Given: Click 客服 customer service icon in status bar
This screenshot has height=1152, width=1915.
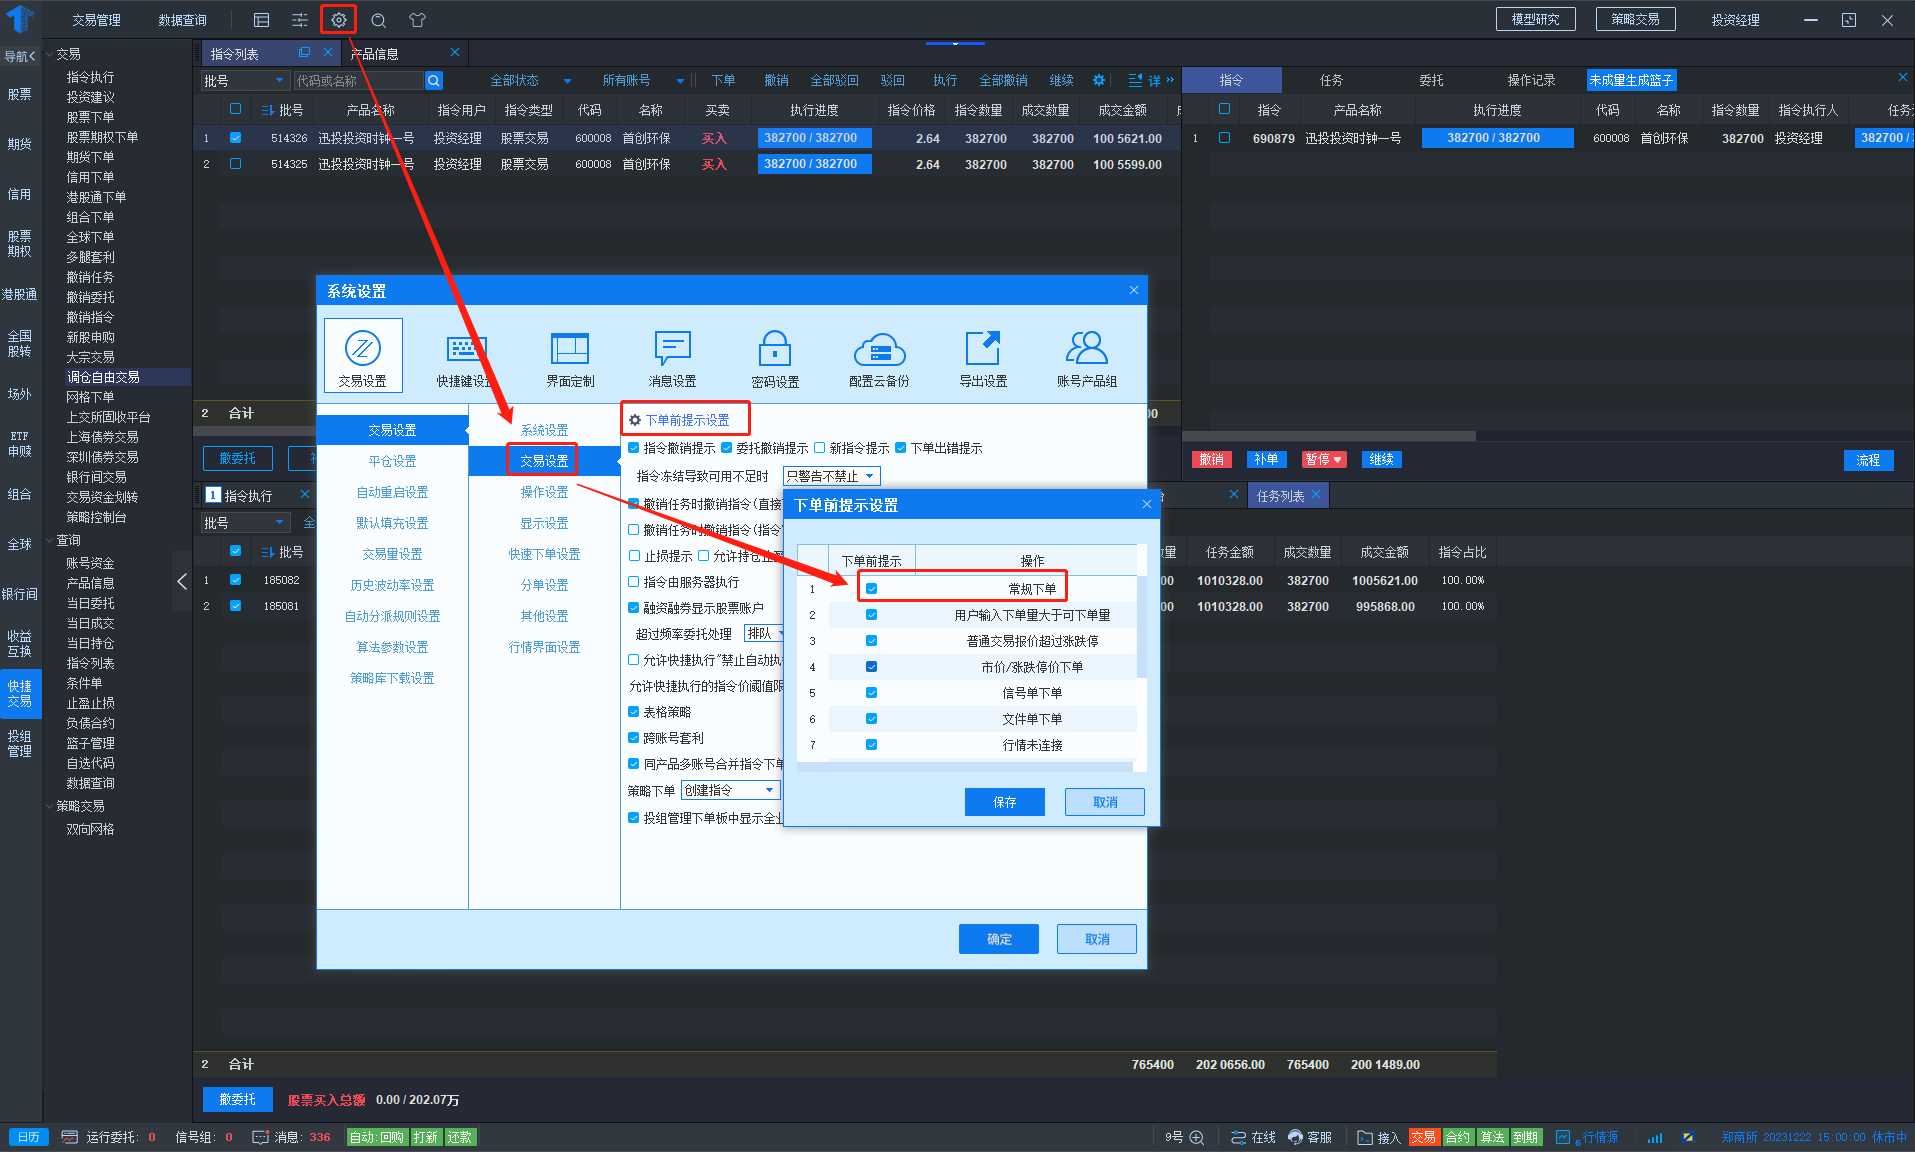Looking at the screenshot, I should 1296,1137.
